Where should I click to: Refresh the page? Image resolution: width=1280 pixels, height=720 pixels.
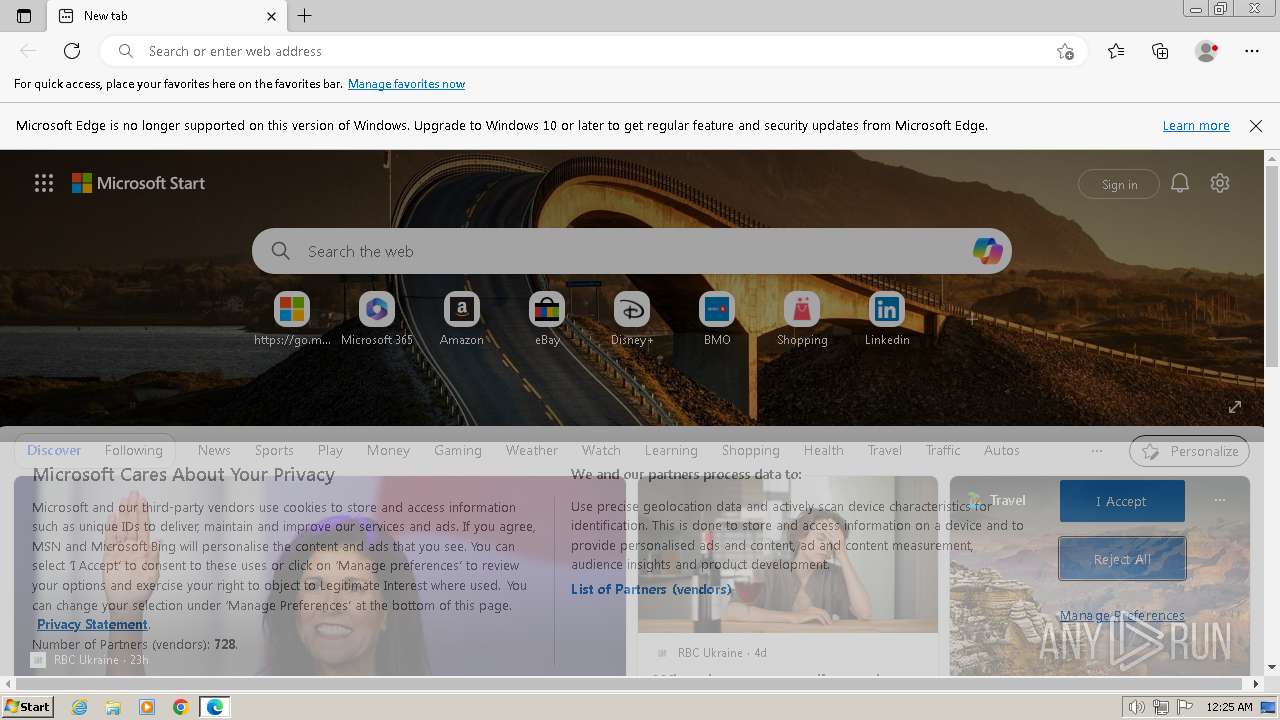(72, 51)
